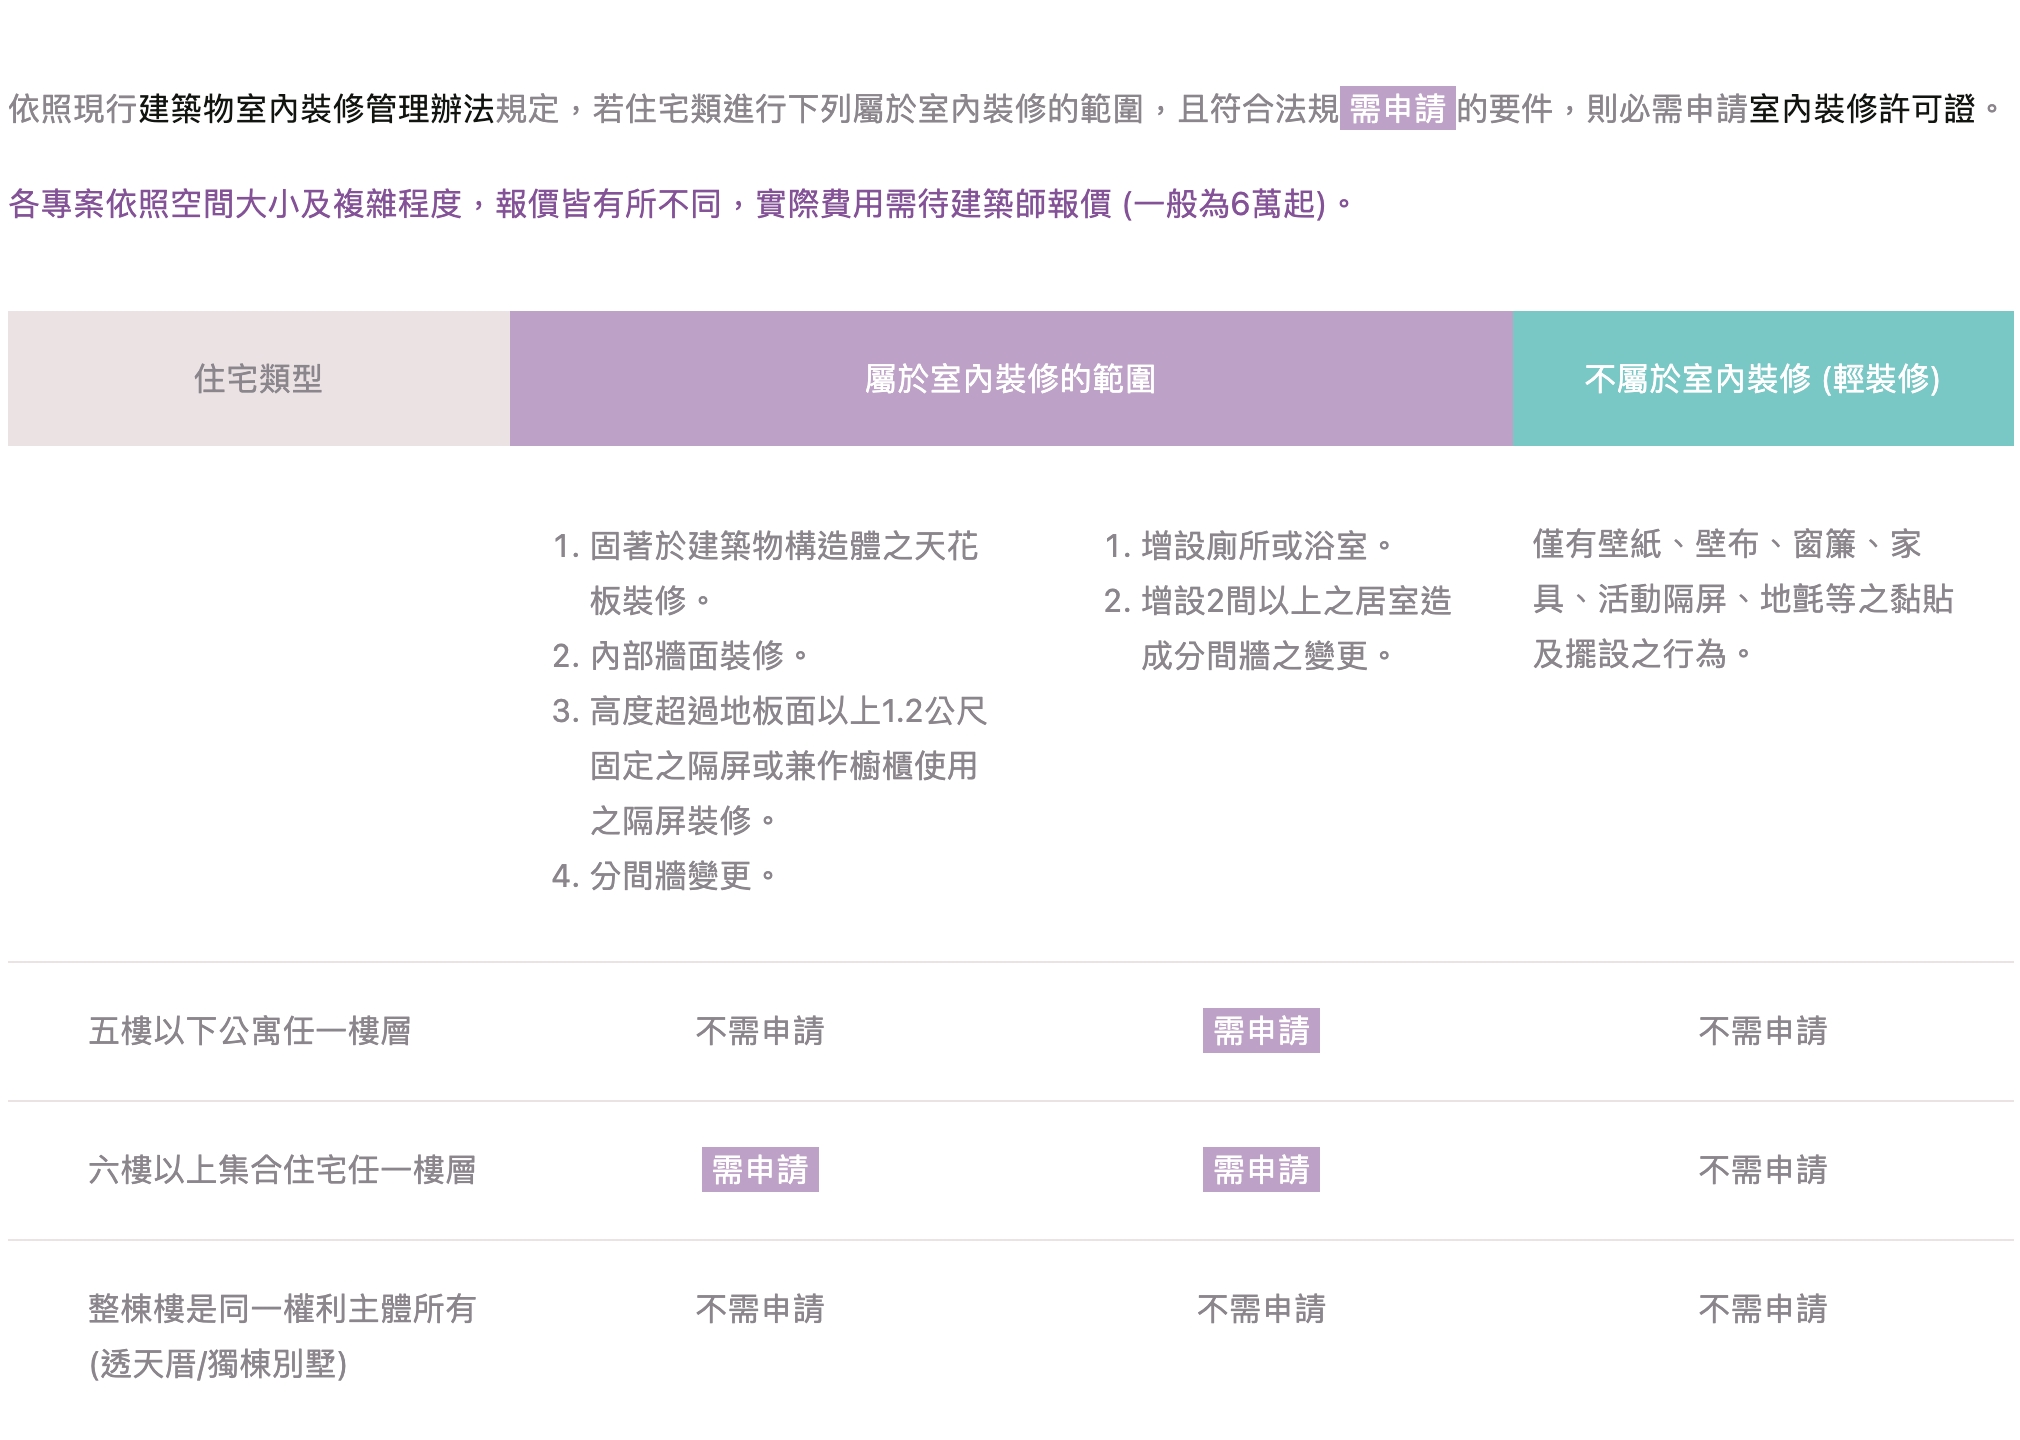Click the teal 不屬於室內裝修 (輕裝修) header
This screenshot has height=1440, width=2020.
click(1762, 378)
